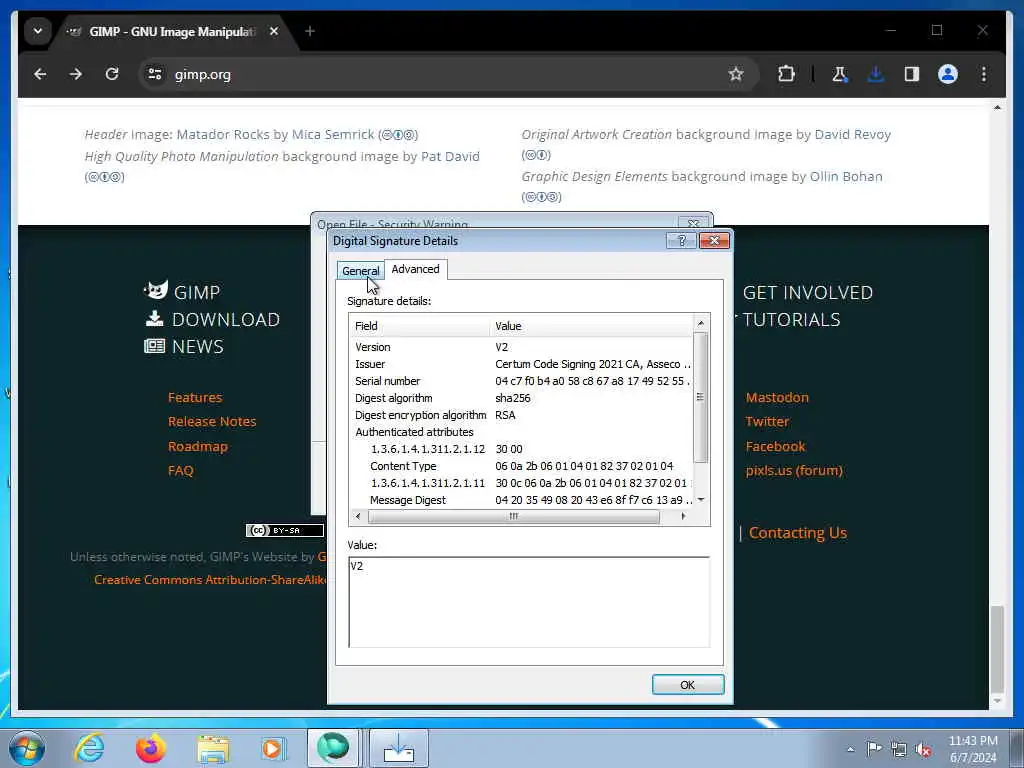Open the Facebook link

[x=775, y=446]
